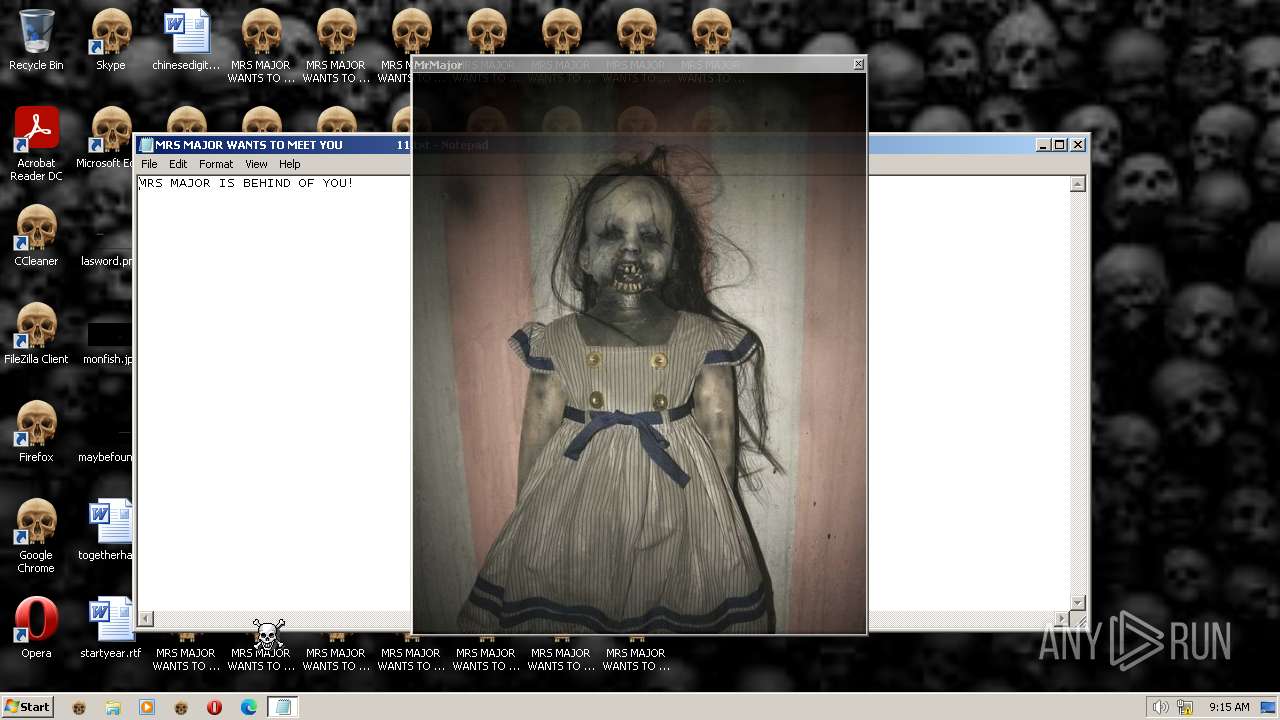Click Notepad horizontal scrollbar right arrow

pos(1061,619)
